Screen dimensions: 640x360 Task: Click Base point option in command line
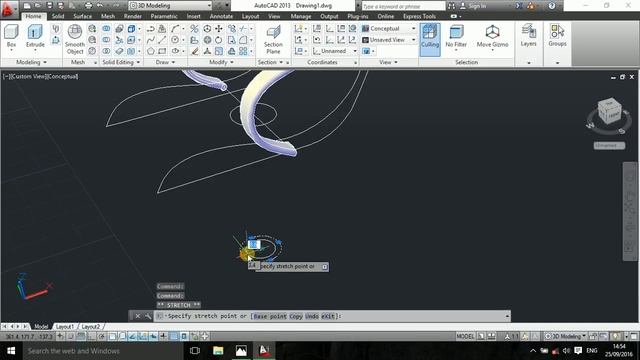point(270,316)
